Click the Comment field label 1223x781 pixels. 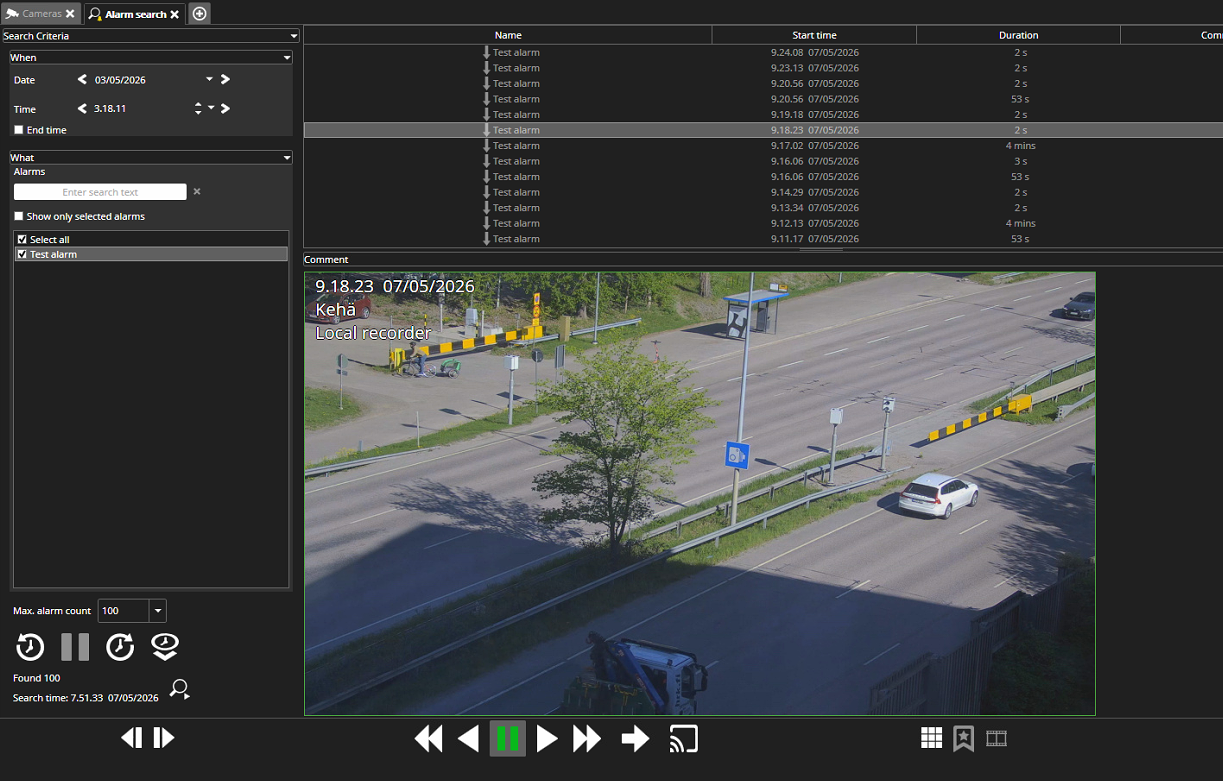(x=326, y=260)
